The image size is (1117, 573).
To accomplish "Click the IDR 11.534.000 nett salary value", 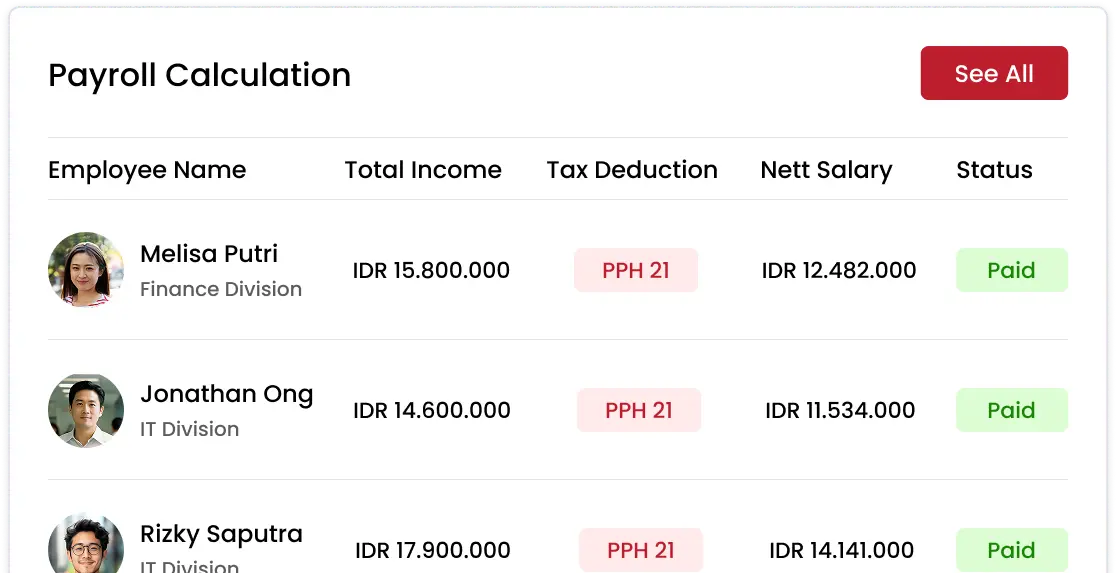I will point(840,410).
